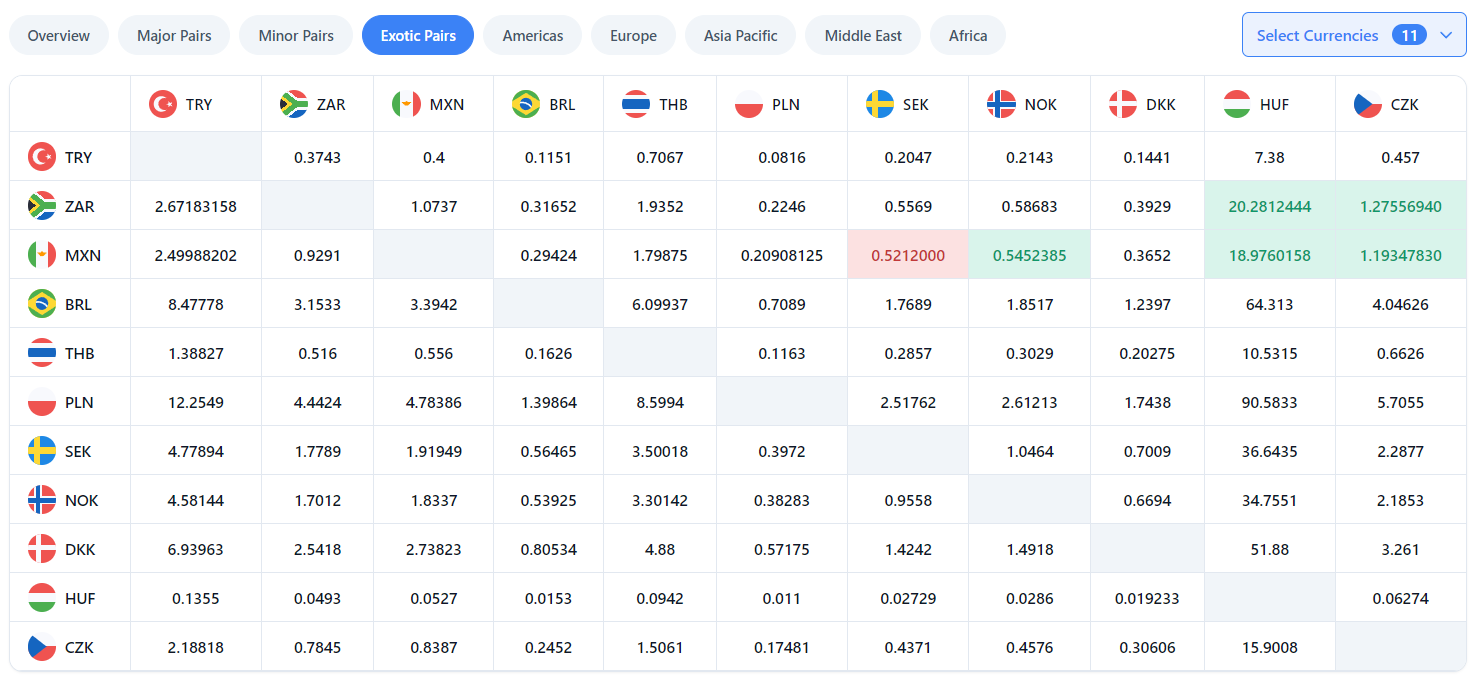Switch to the Asia Pacific tab

[740, 34]
